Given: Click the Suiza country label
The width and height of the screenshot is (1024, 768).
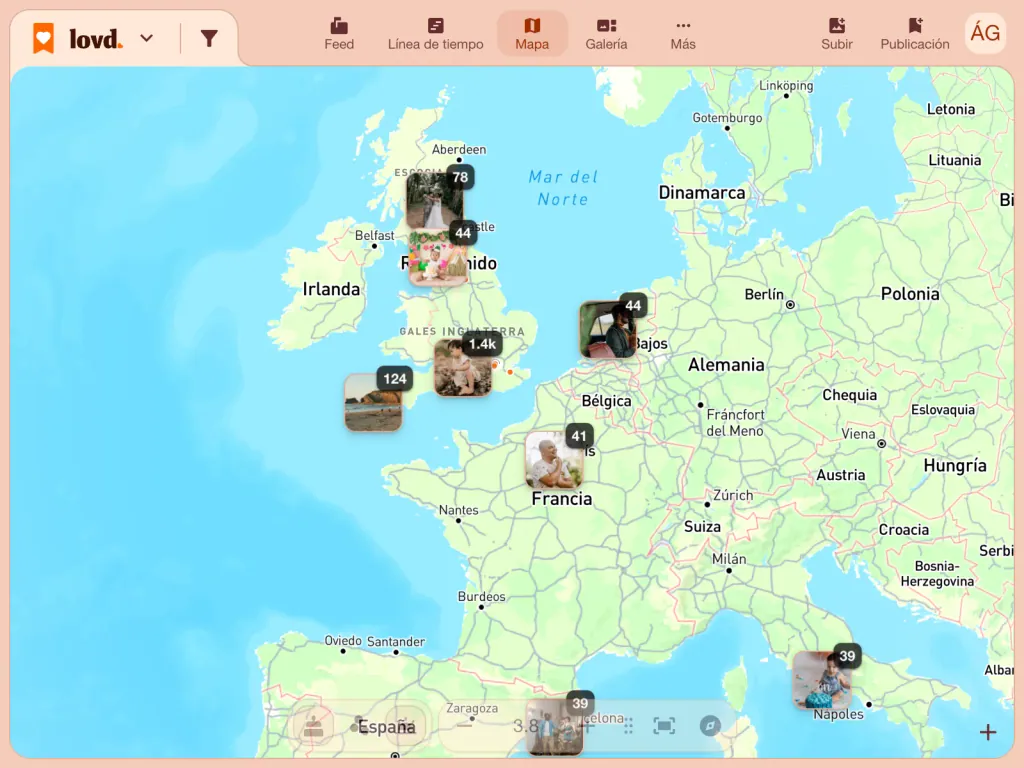Looking at the screenshot, I should coord(702,526).
